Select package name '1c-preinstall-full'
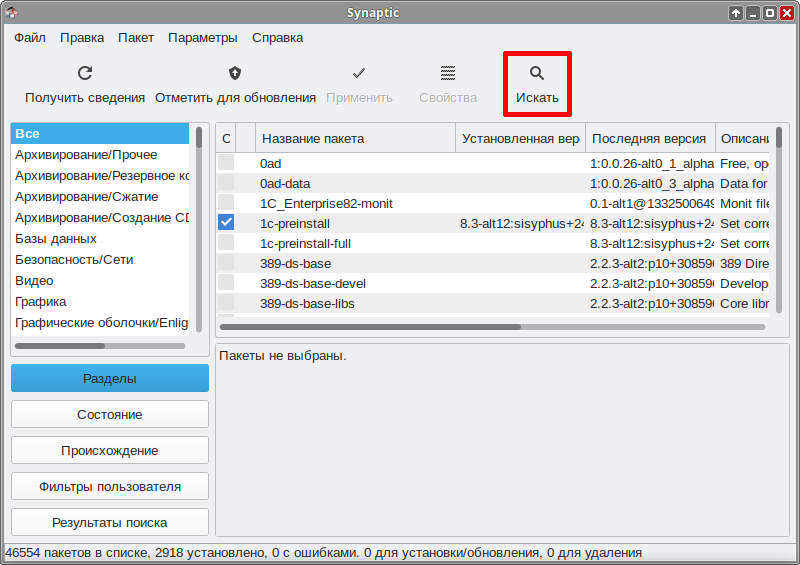Screen dimensions: 800x565 (305, 243)
